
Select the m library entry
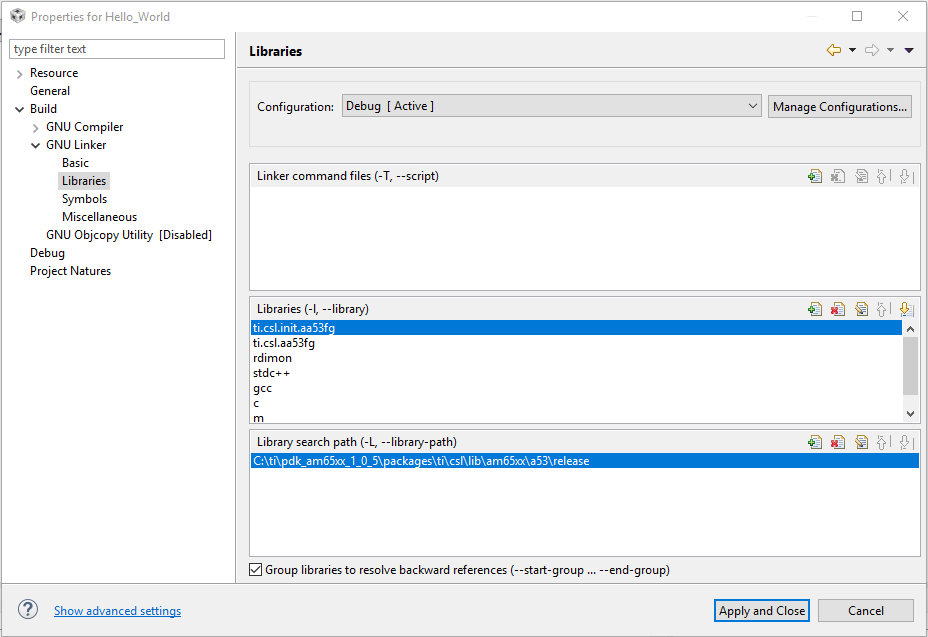tap(576, 417)
